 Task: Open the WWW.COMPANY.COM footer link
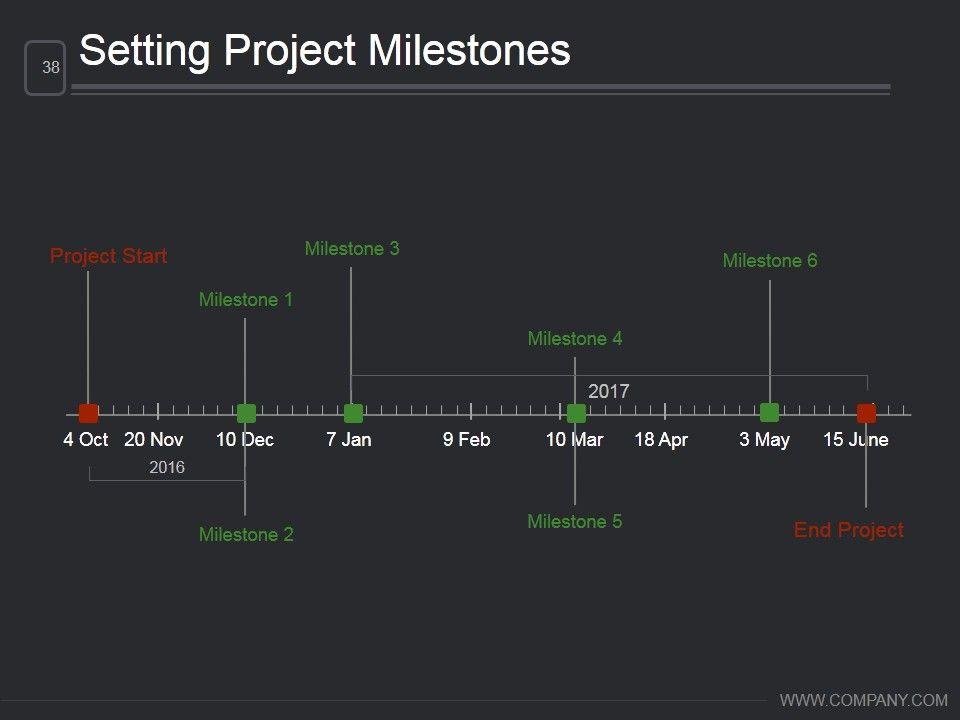863,700
